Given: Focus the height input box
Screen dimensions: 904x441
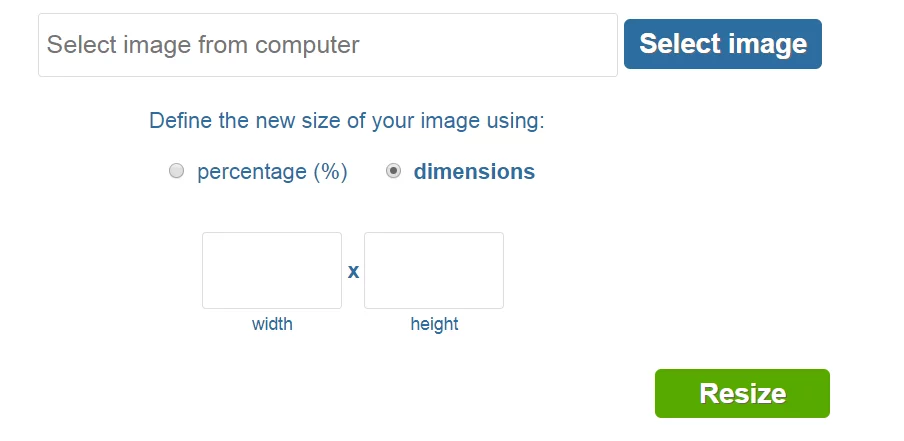Looking at the screenshot, I should (x=434, y=270).
